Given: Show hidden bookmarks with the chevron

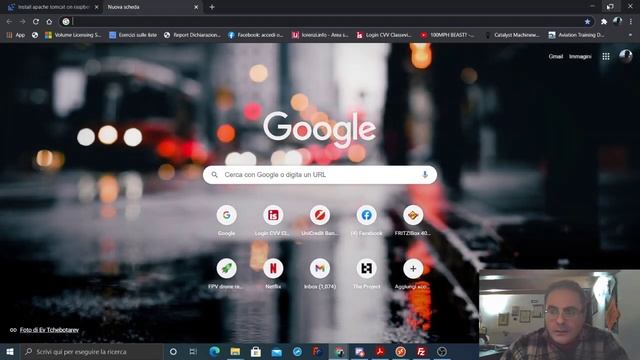Looking at the screenshot, I should pos(631,35).
